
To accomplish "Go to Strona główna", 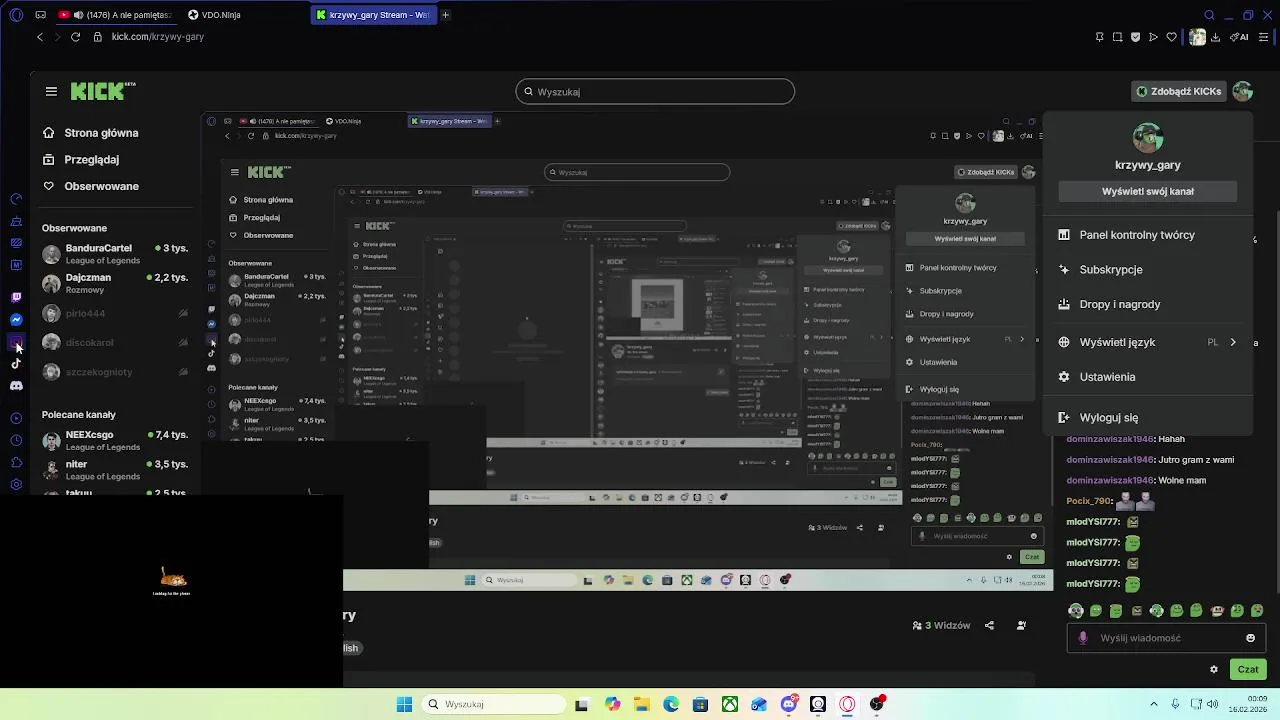I will [90, 133].
